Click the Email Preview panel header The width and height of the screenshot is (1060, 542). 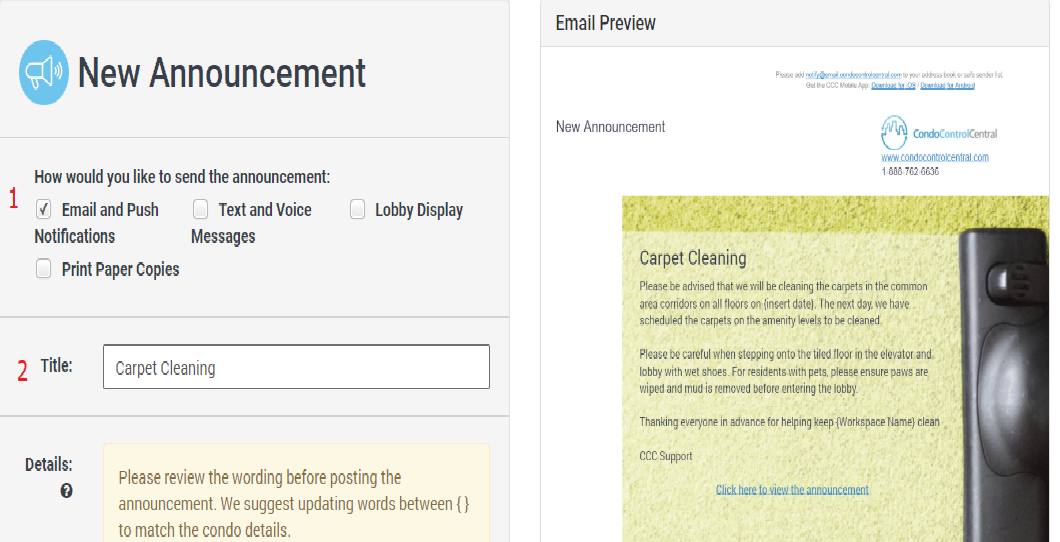606,23
